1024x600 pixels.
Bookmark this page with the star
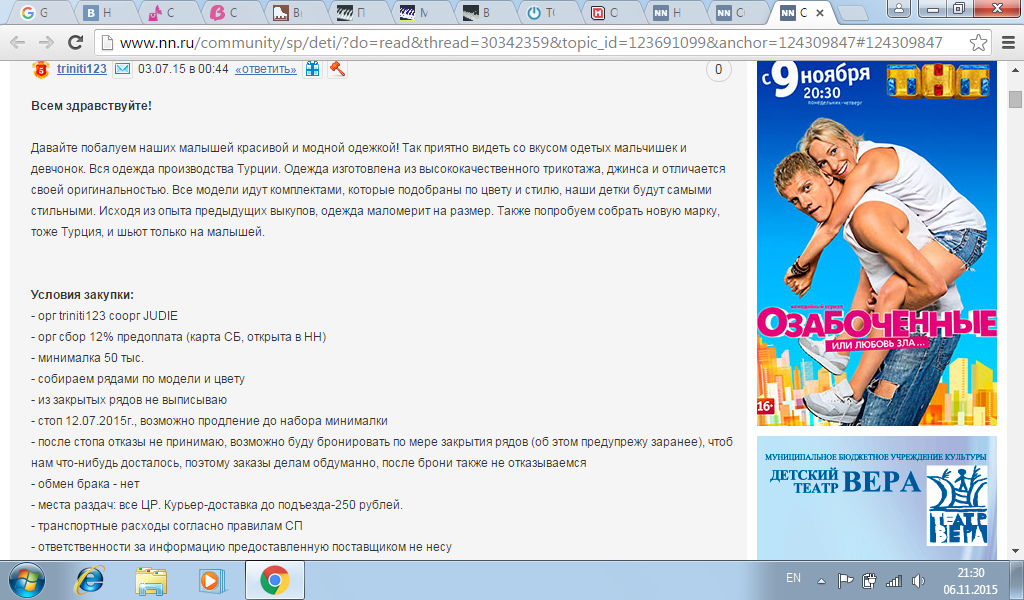tap(978, 43)
